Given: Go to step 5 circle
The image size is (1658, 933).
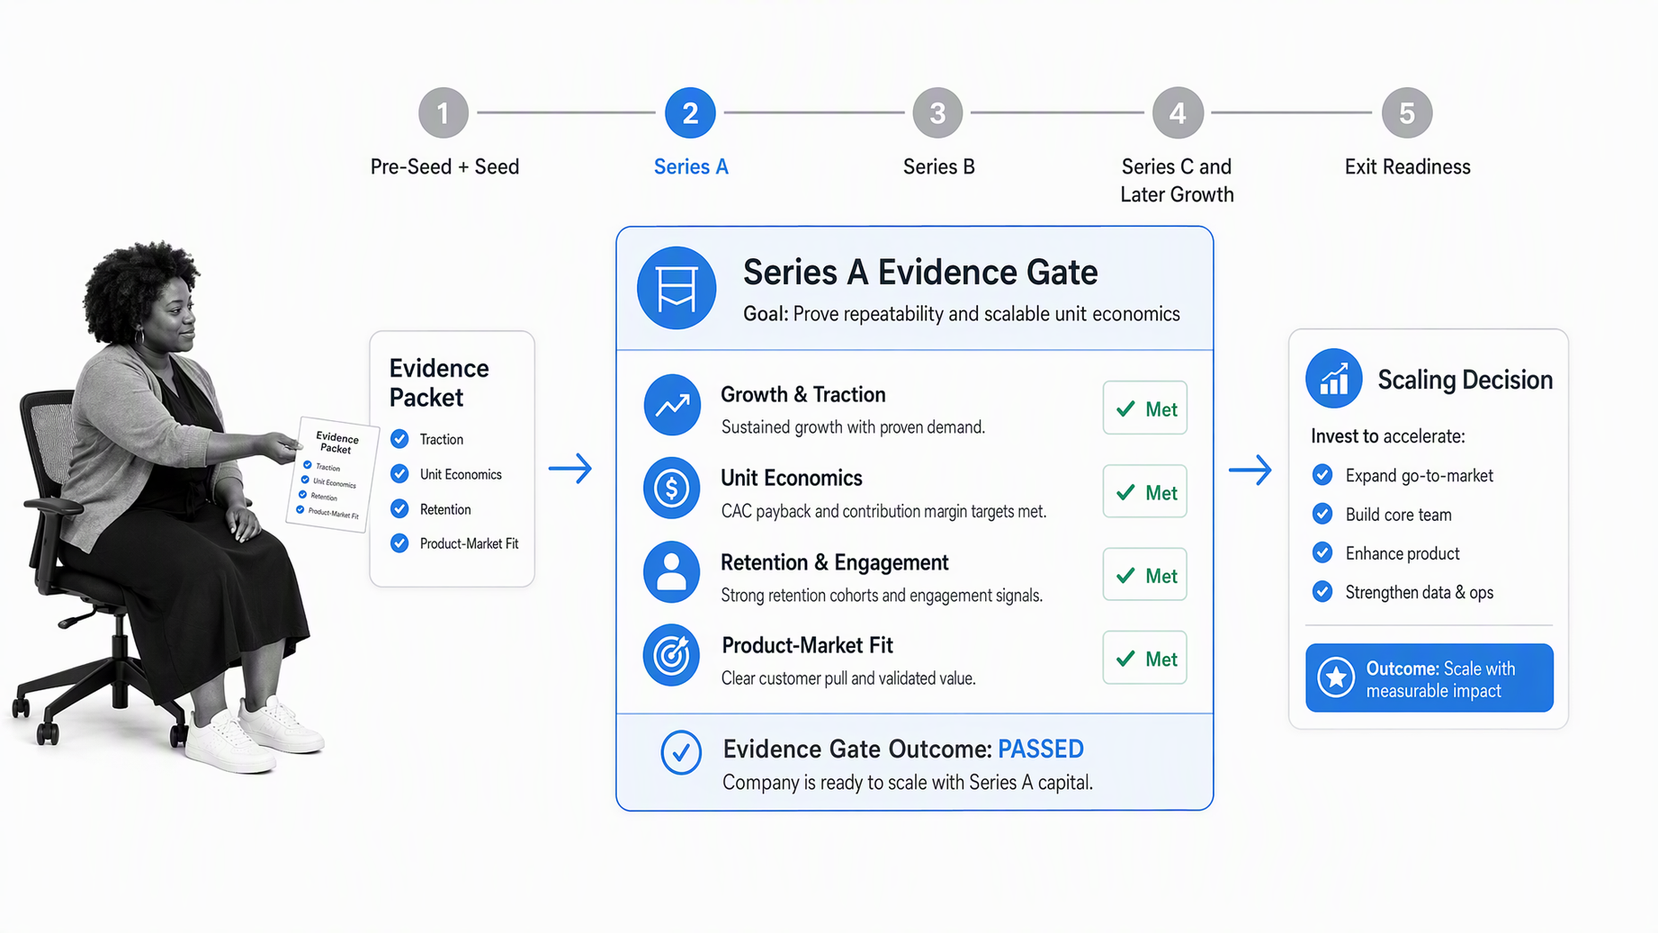Looking at the screenshot, I should coord(1407,113).
